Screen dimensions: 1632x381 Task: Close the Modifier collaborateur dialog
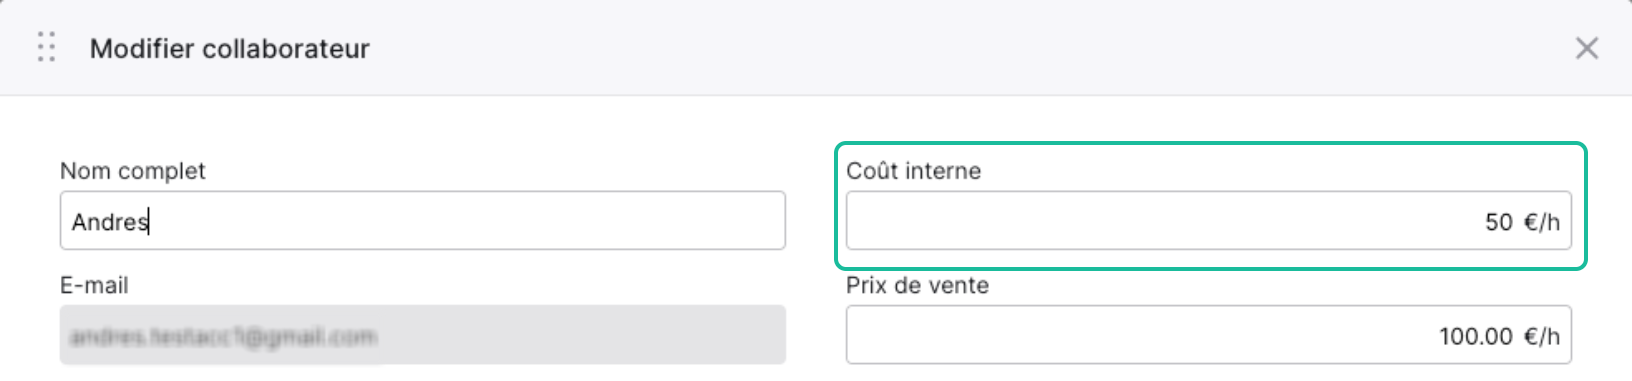click(1586, 48)
